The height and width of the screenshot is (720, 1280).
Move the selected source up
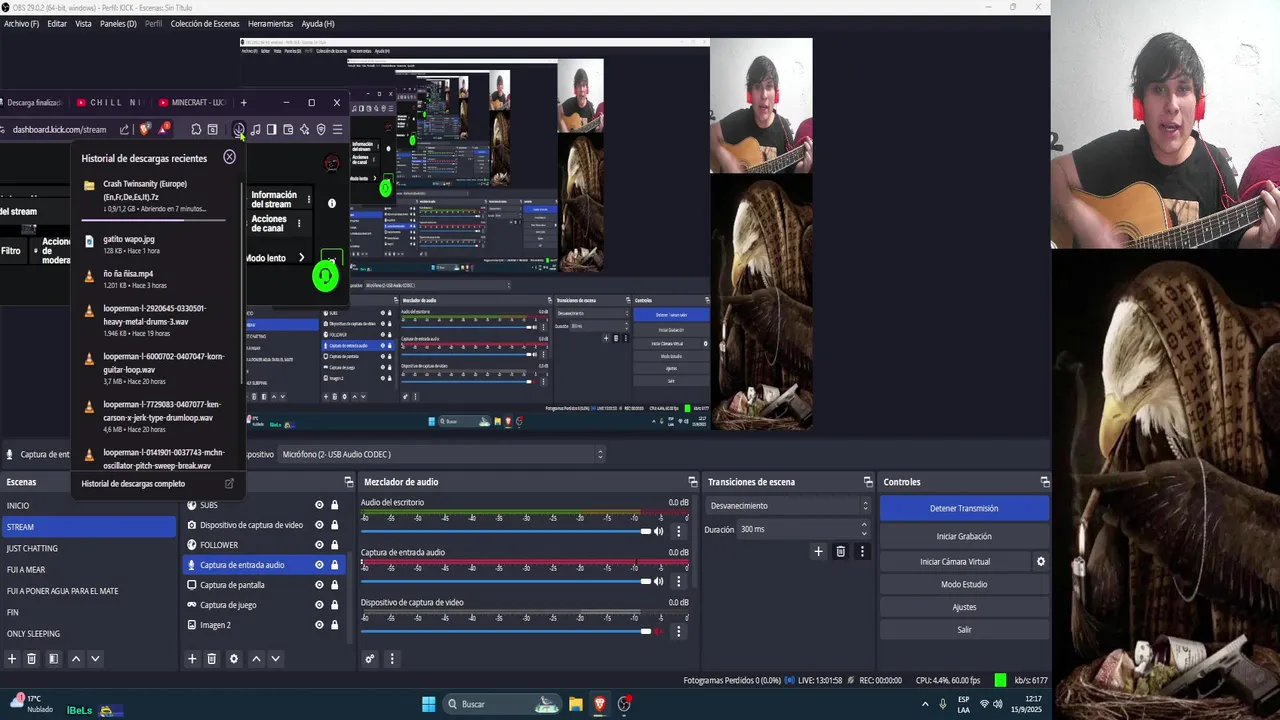[x=256, y=659]
